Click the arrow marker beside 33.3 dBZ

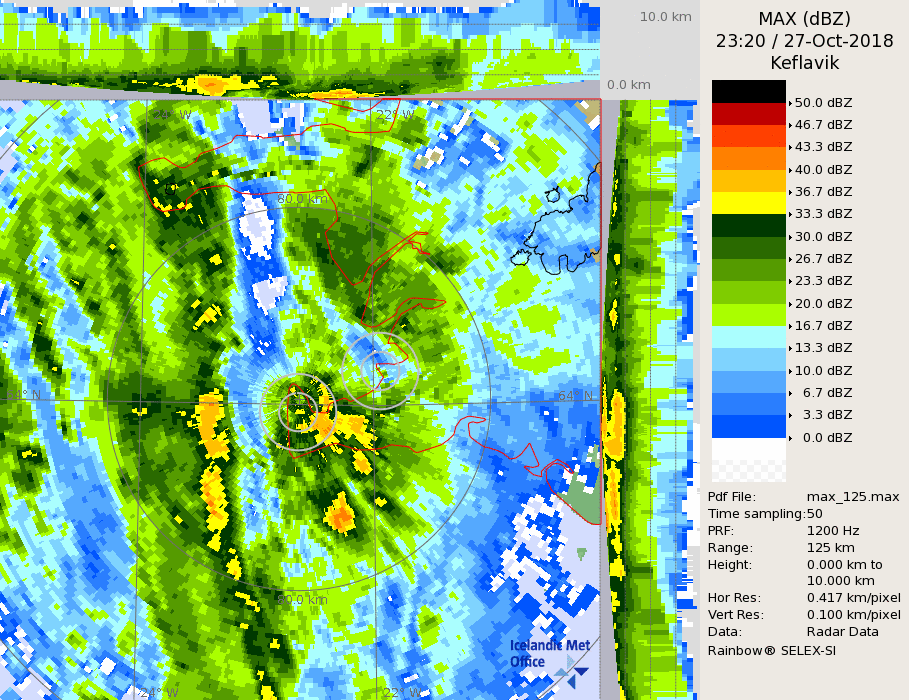(x=790, y=214)
